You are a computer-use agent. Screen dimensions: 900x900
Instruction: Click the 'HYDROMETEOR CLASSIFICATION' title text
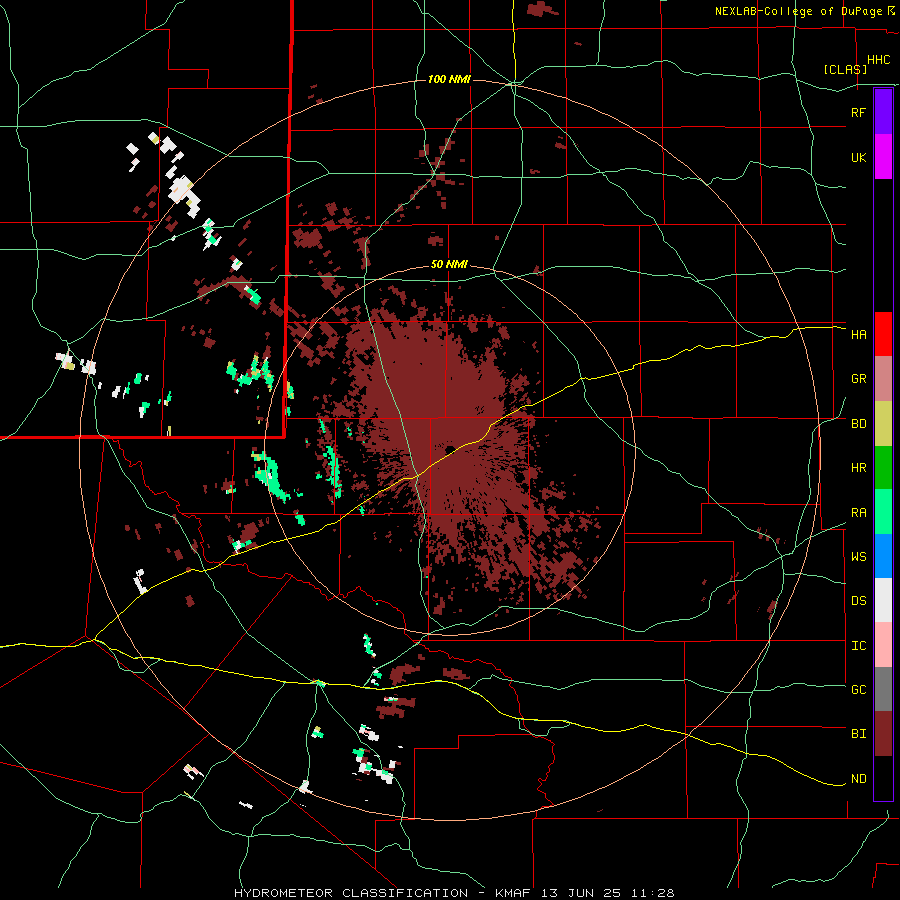pyautogui.click(x=351, y=893)
